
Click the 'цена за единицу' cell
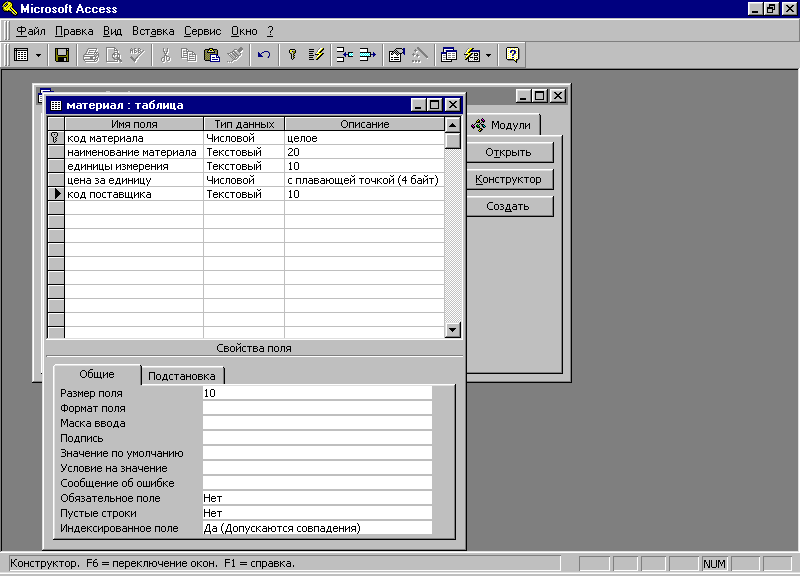click(134, 180)
